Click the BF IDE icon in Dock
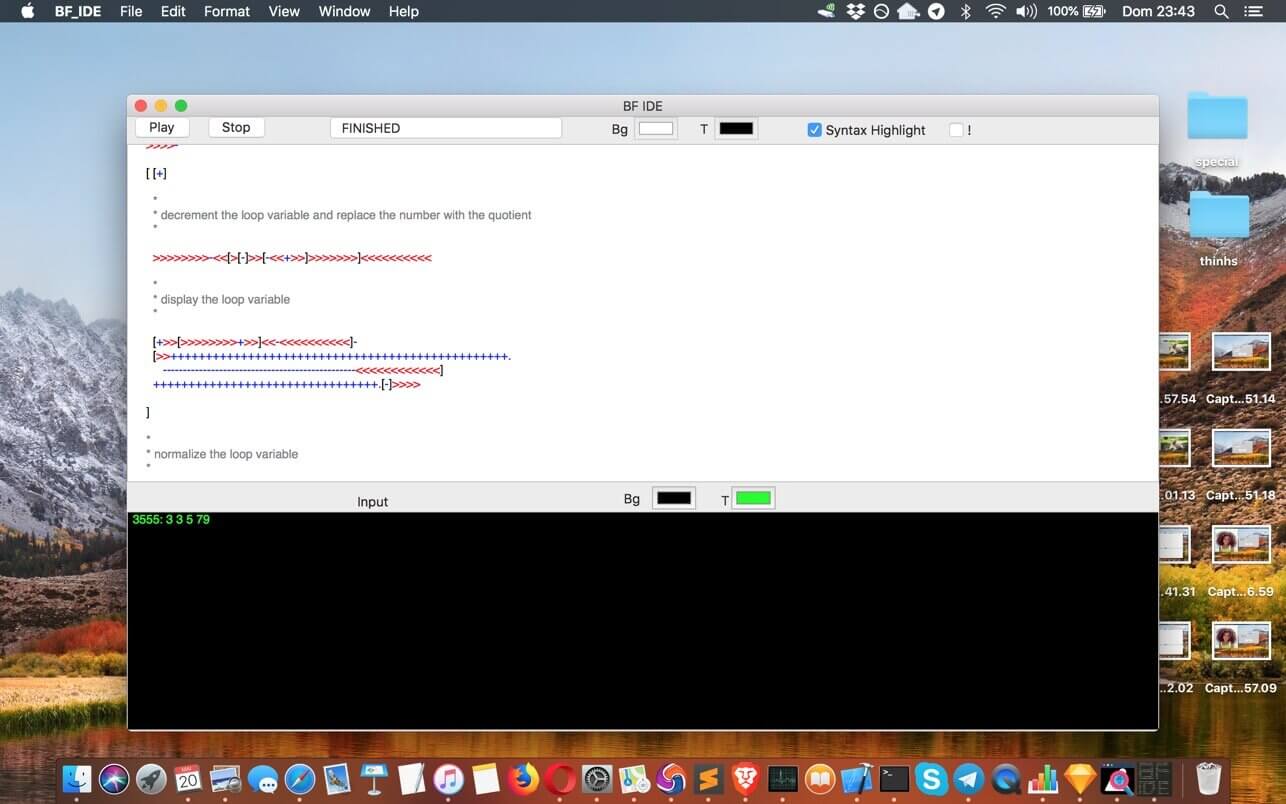 [1154, 778]
